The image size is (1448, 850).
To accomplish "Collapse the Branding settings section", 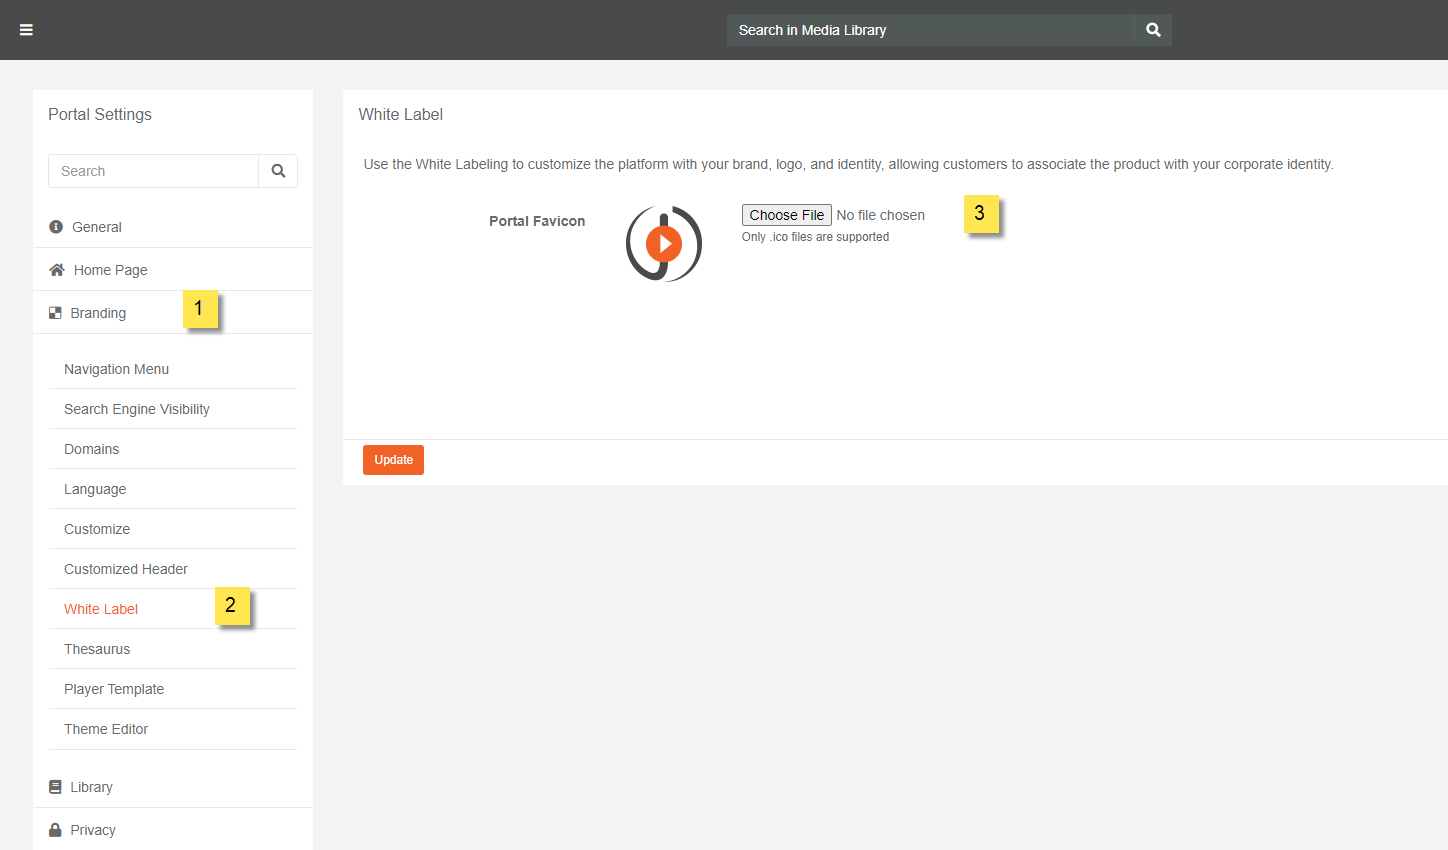I will pyautogui.click(x=97, y=311).
